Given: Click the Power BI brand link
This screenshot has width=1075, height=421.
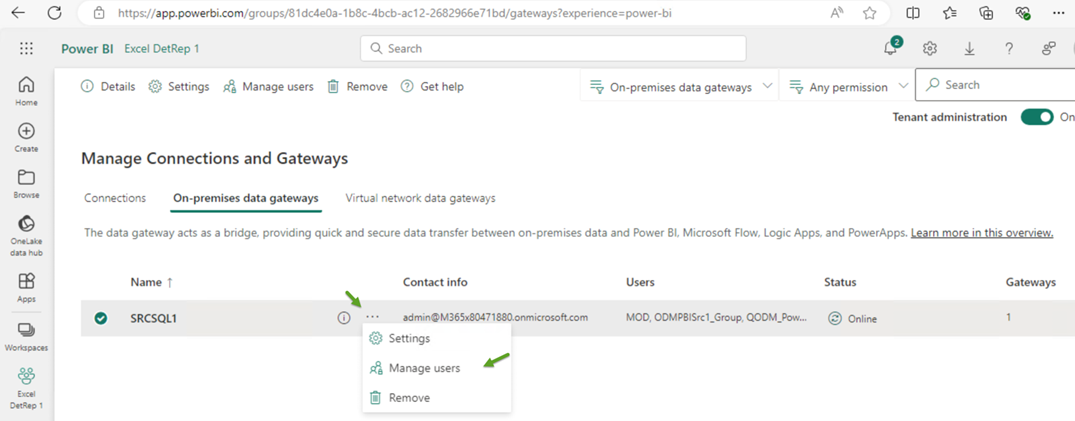Looking at the screenshot, I should [x=87, y=49].
